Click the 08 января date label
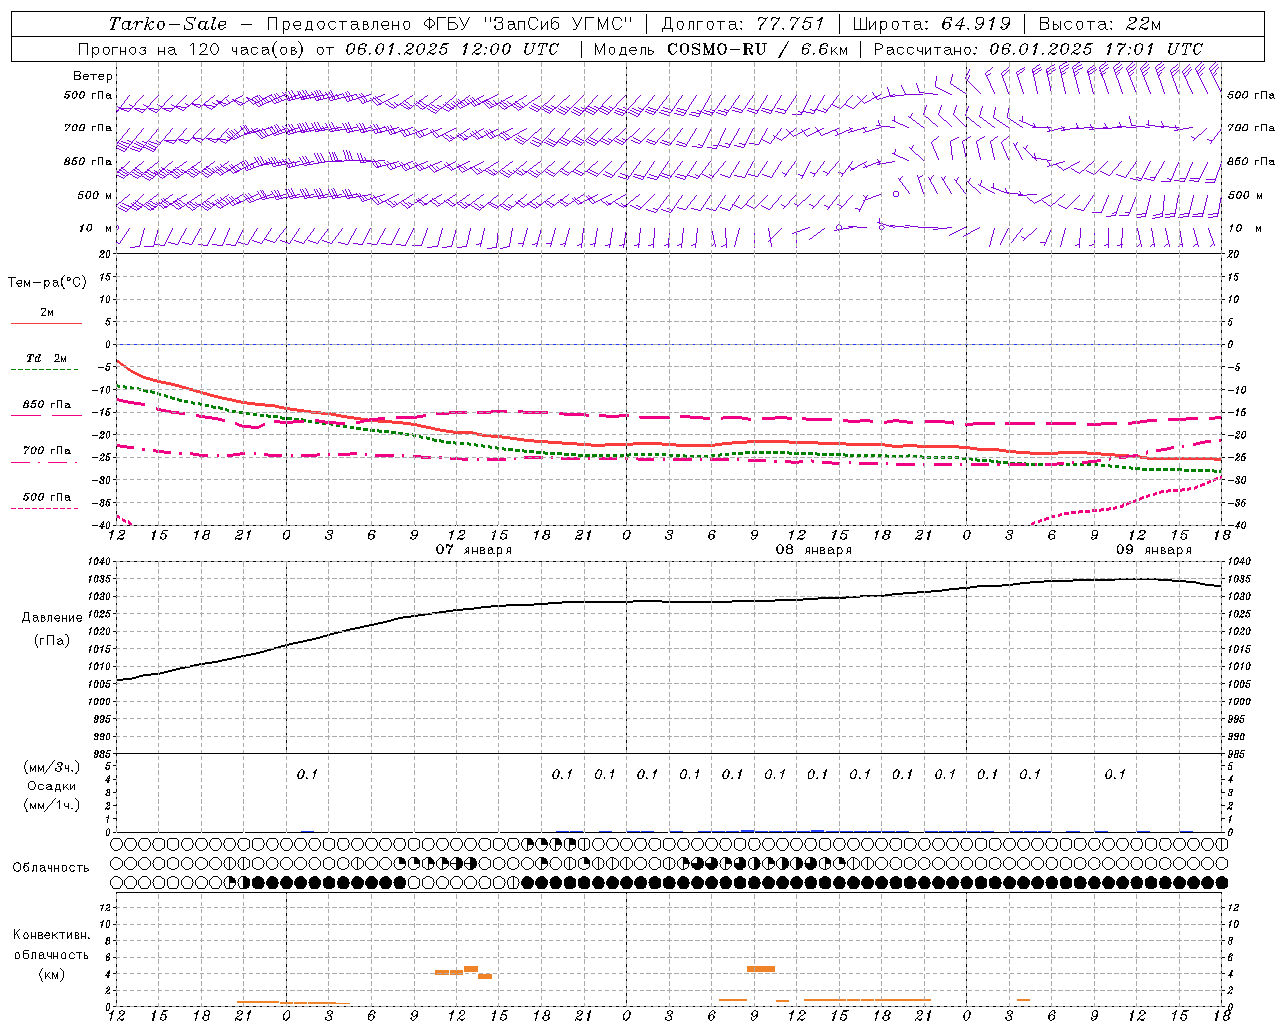This screenshot has height=1024, width=1280. click(813, 550)
